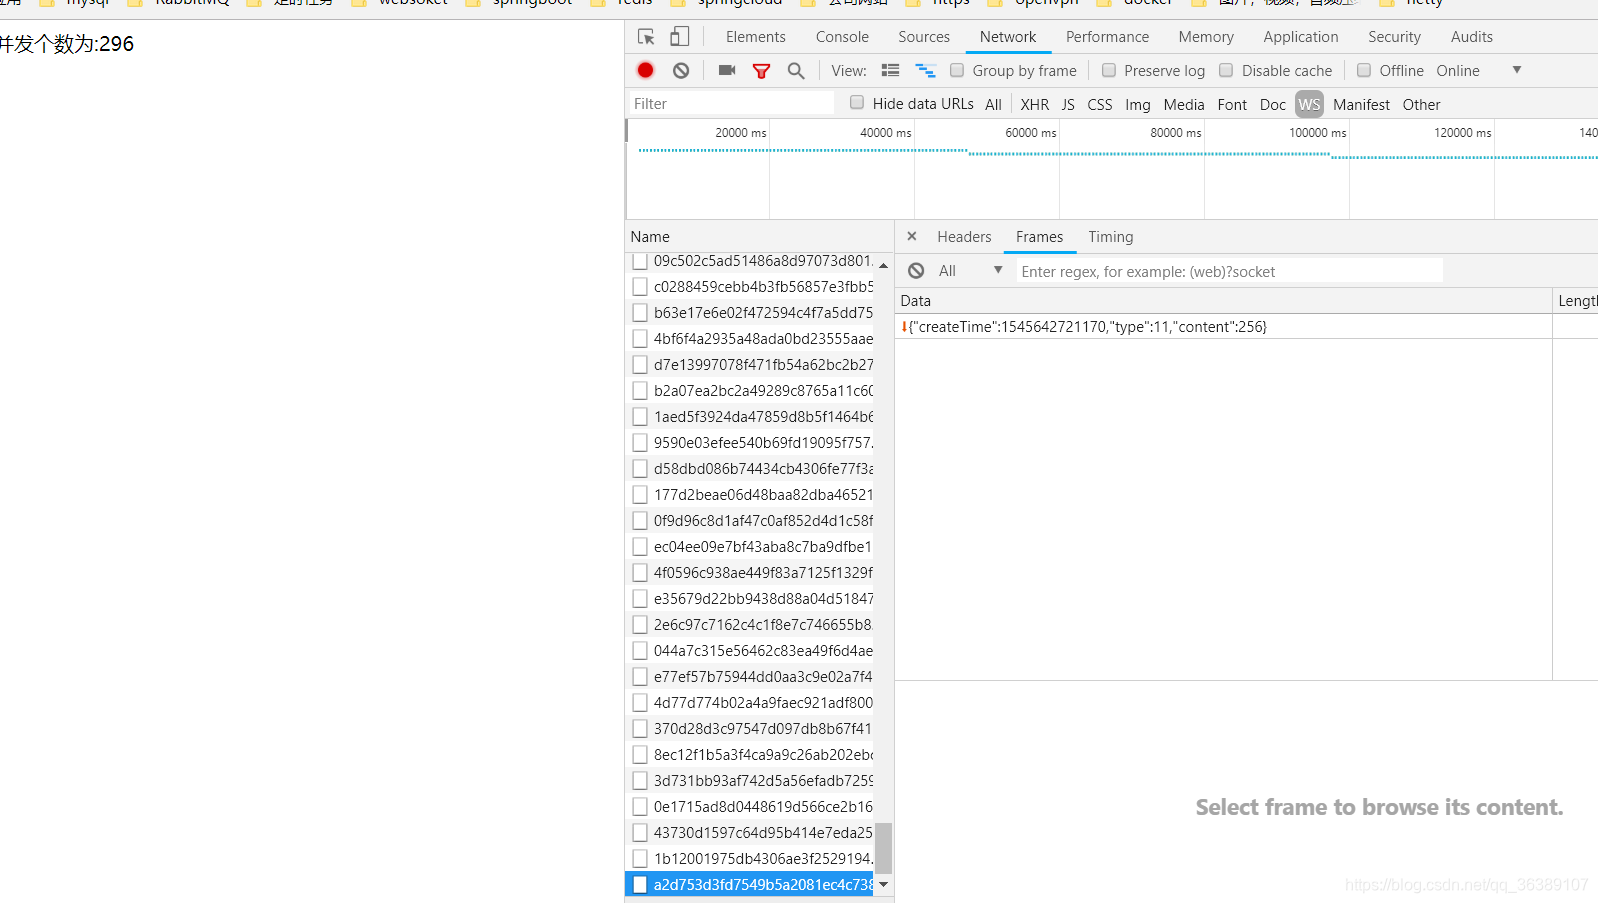The image size is (1598, 903).
Task: Click the frames regex filter input
Action: pos(1230,271)
